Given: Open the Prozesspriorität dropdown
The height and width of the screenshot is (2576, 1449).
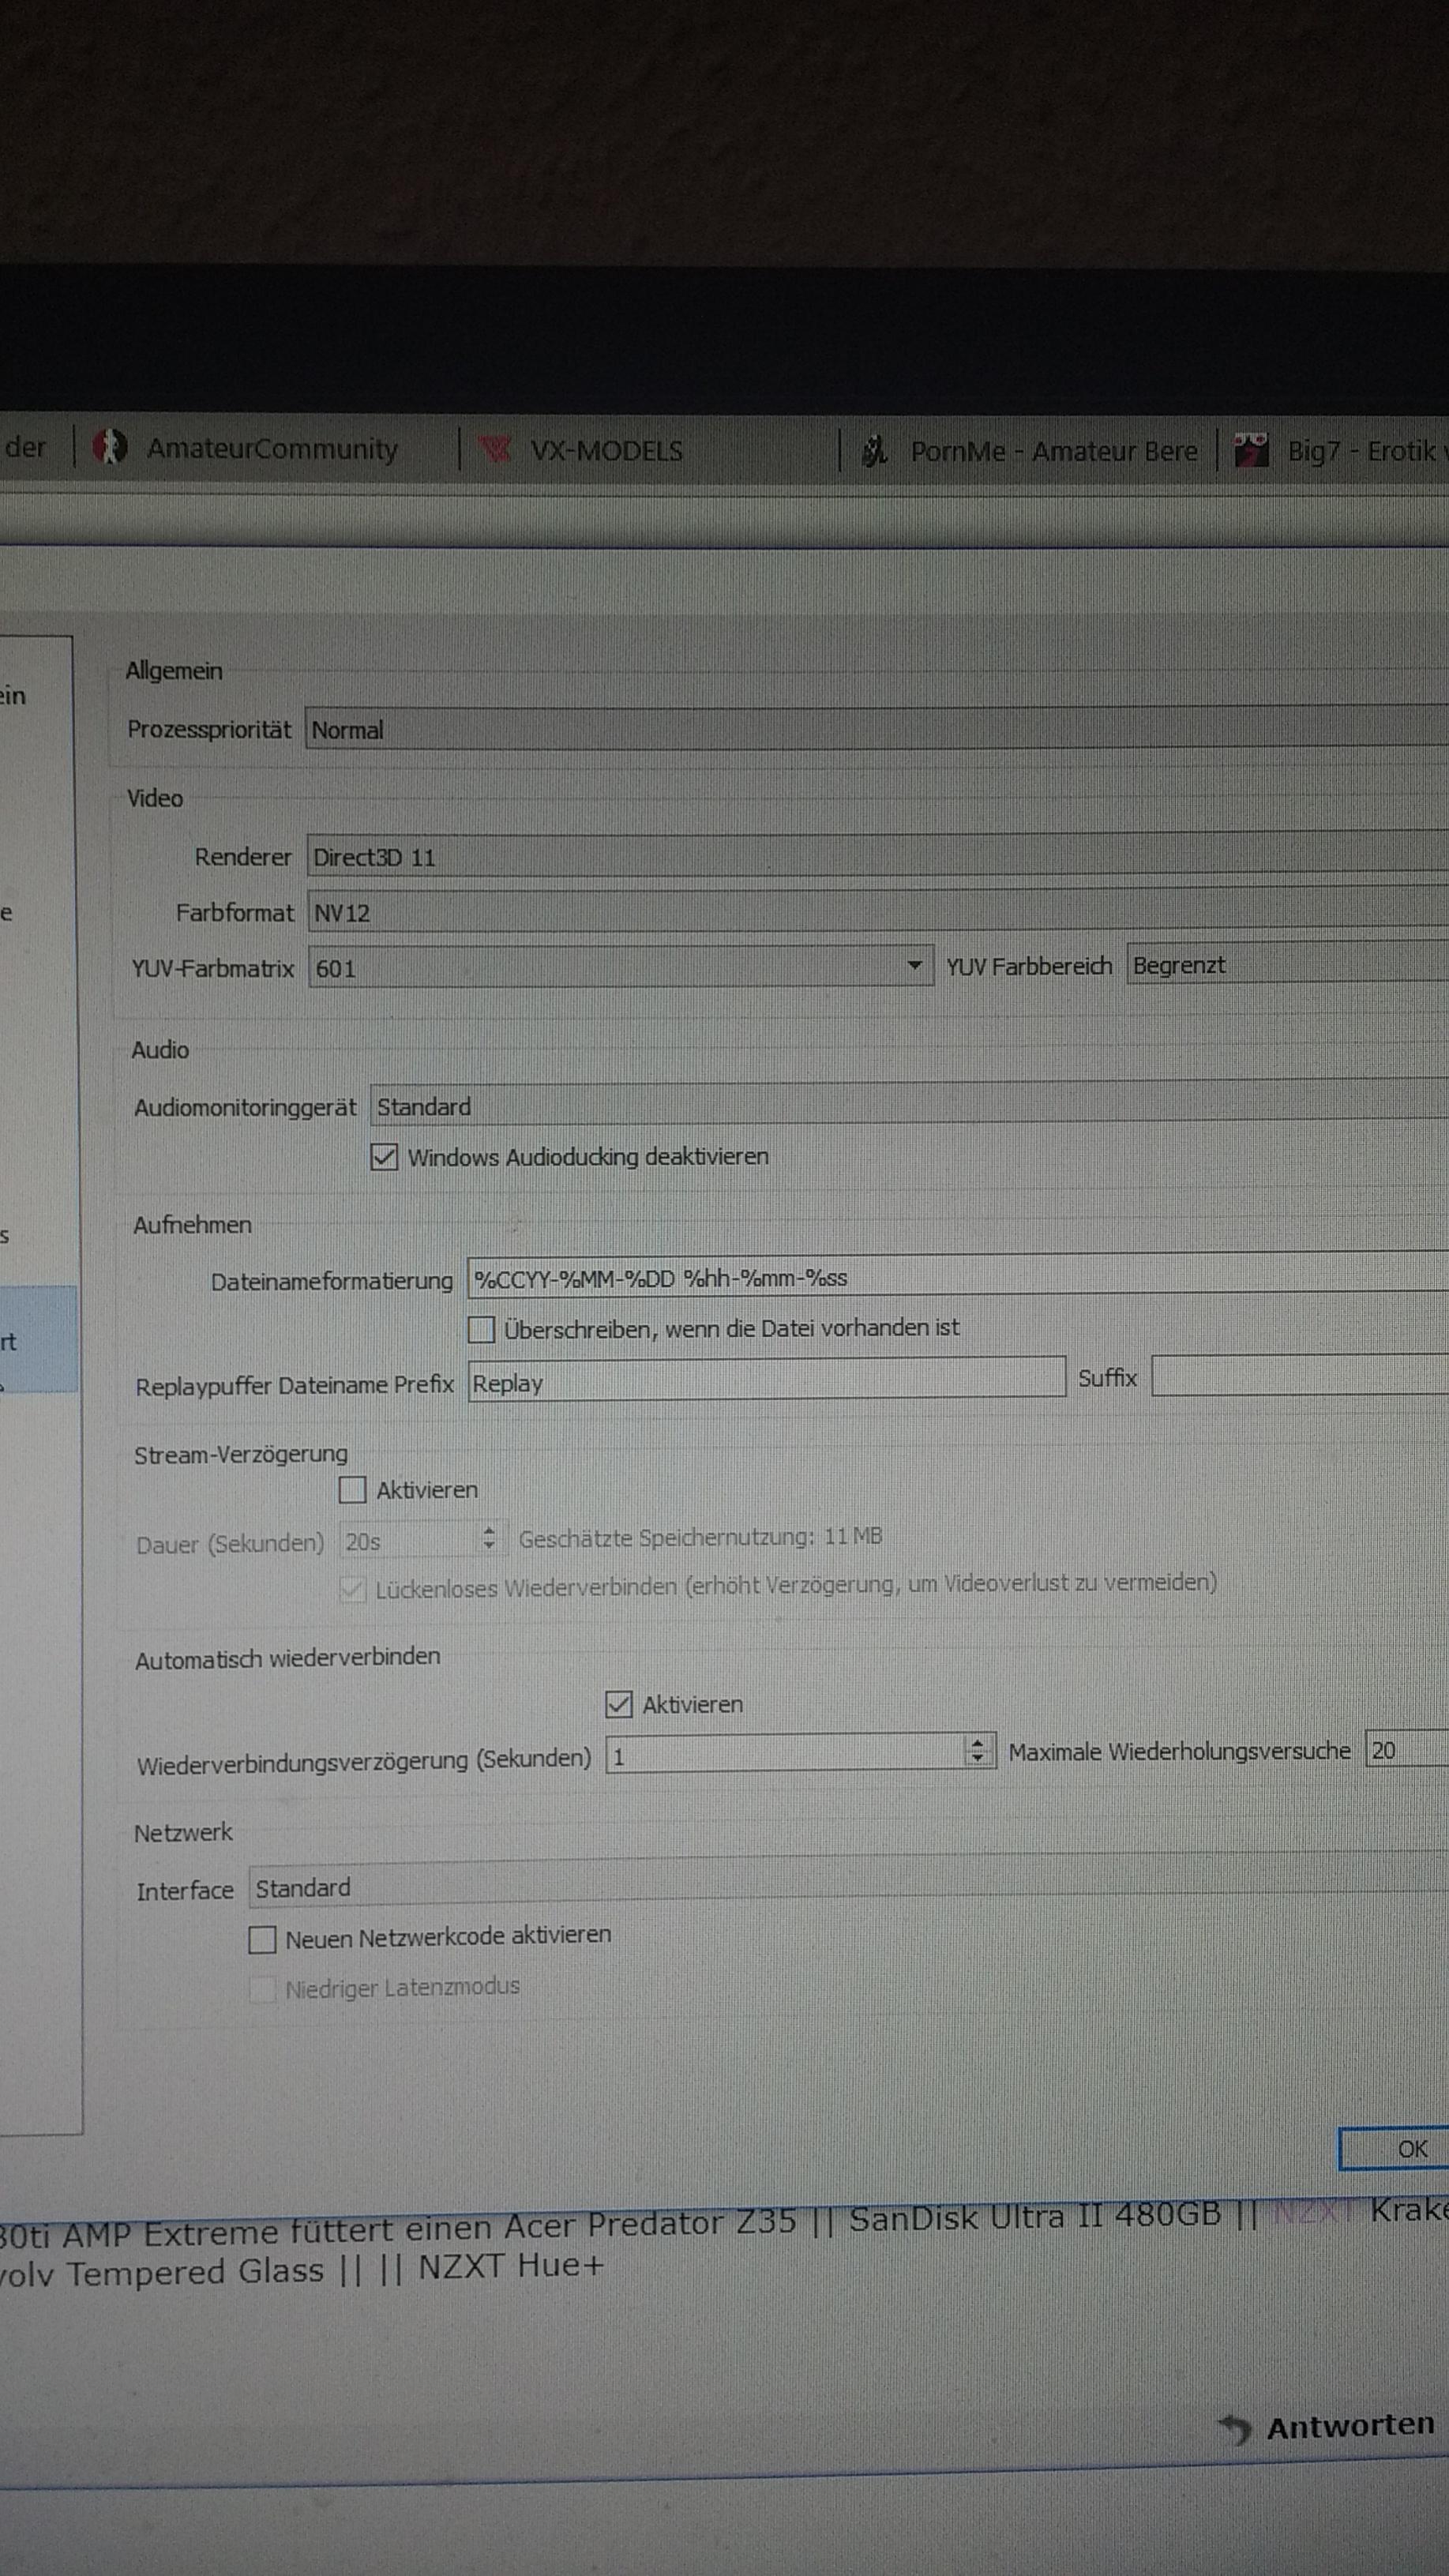Looking at the screenshot, I should (876, 729).
